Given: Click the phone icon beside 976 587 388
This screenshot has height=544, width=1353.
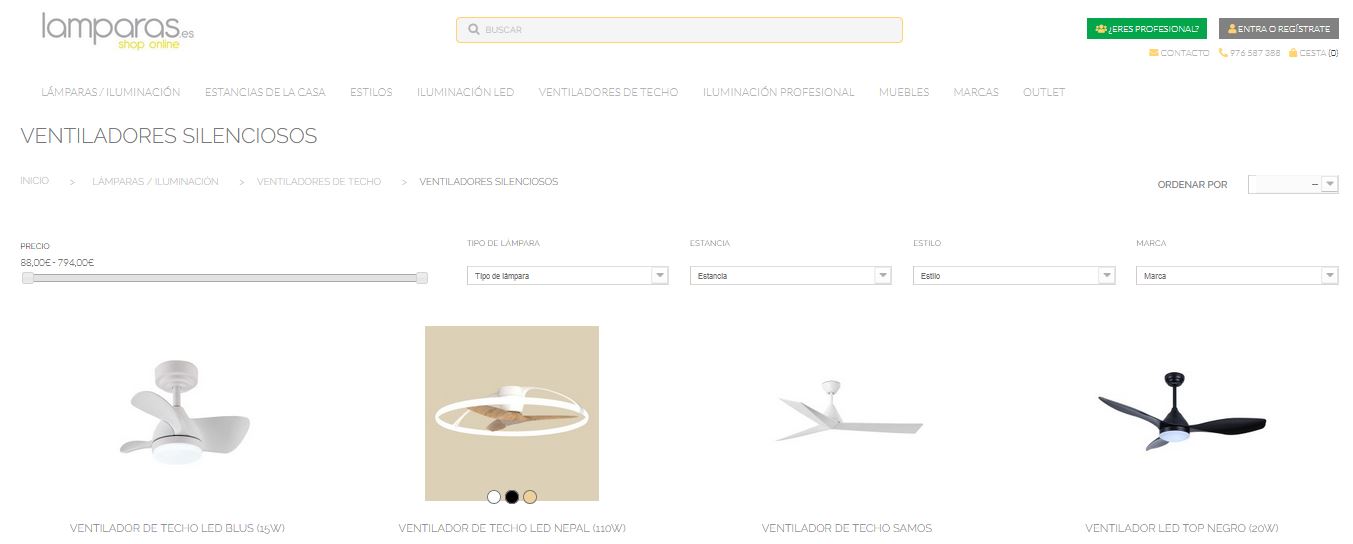Looking at the screenshot, I should pos(1223,53).
